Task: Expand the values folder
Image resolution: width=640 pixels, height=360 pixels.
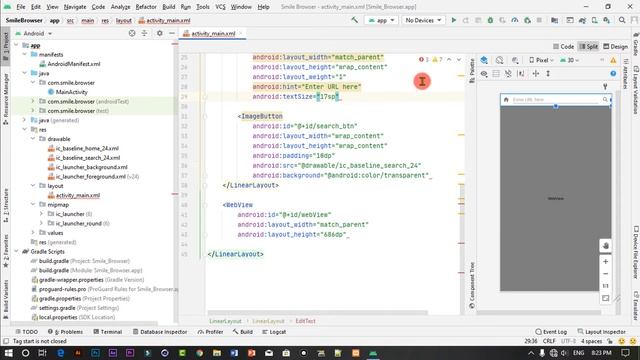Action: (x=33, y=233)
